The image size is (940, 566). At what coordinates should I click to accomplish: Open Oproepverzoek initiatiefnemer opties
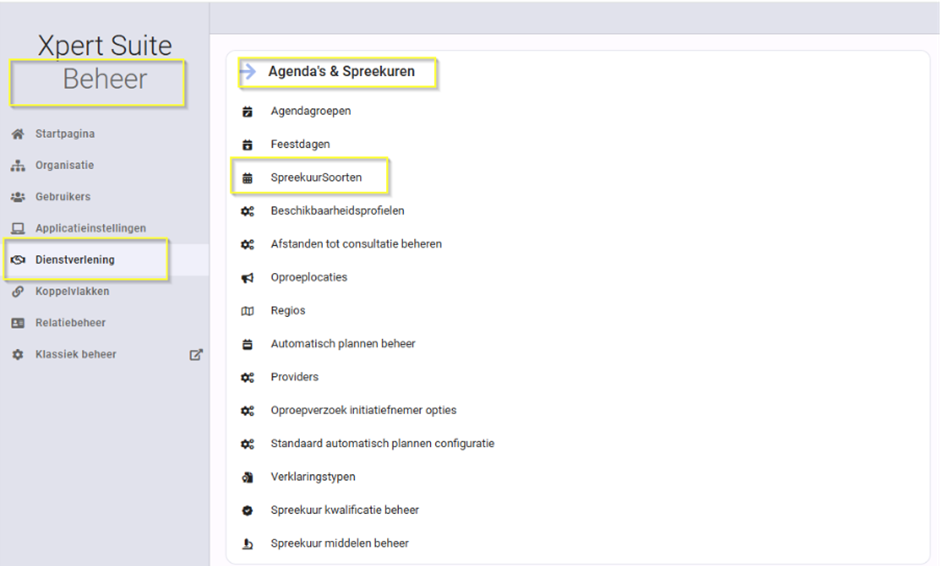tap(363, 410)
